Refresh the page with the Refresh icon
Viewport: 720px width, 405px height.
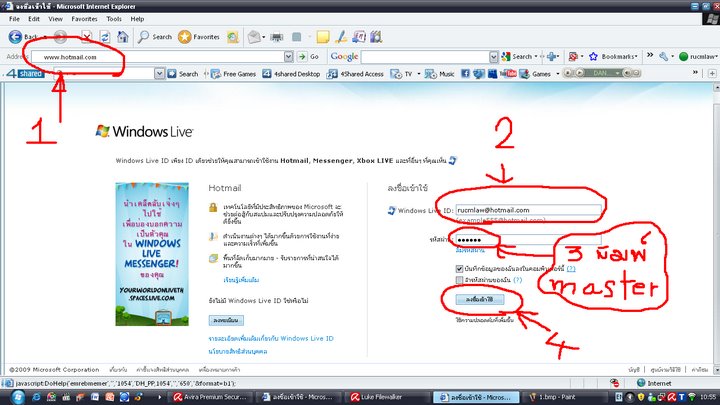[105, 37]
